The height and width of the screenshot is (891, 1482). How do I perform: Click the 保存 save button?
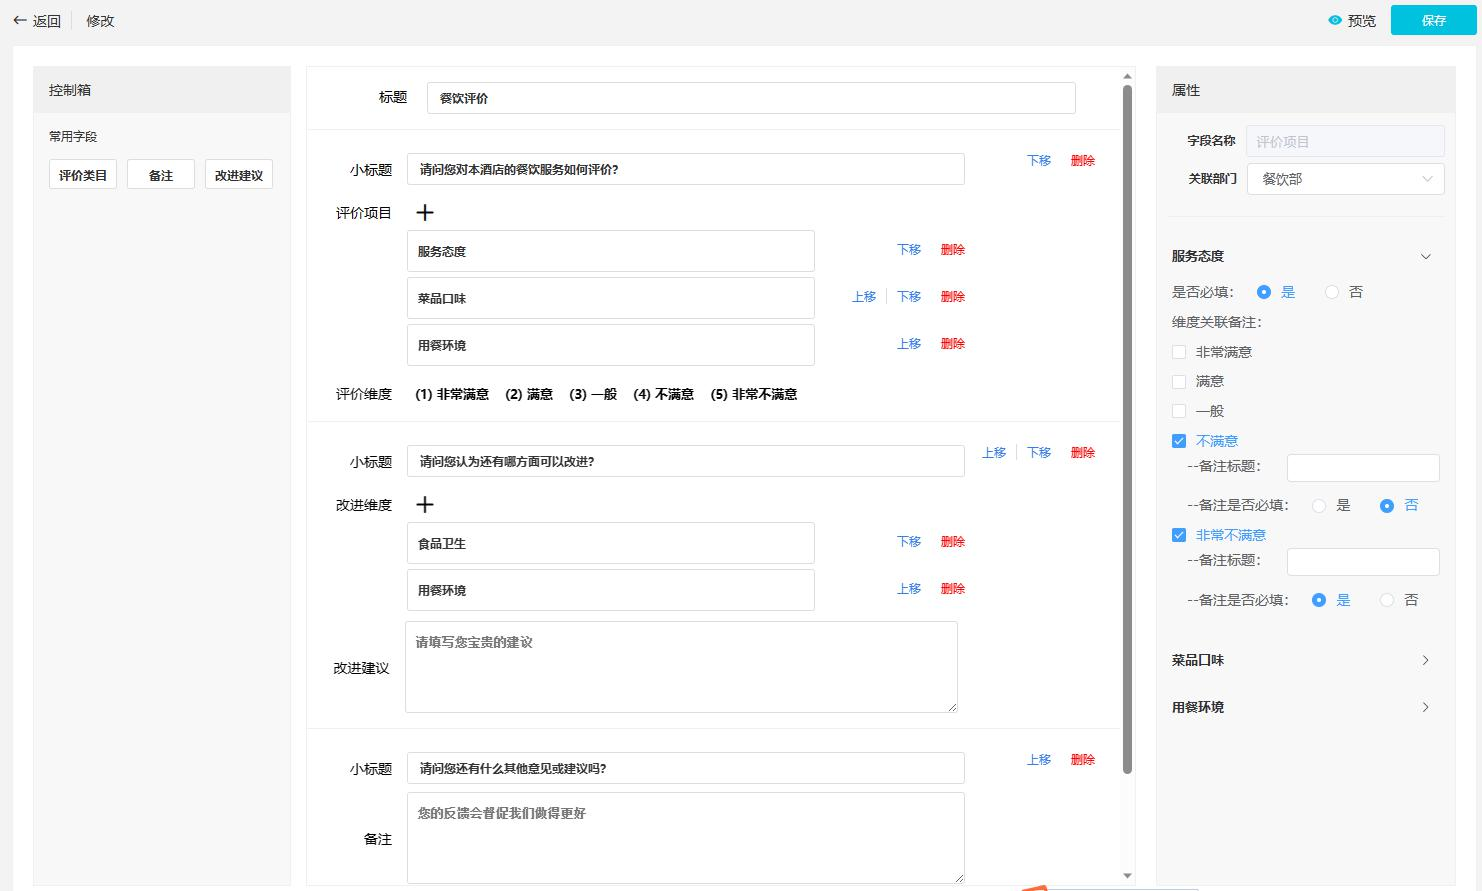tap(1433, 20)
